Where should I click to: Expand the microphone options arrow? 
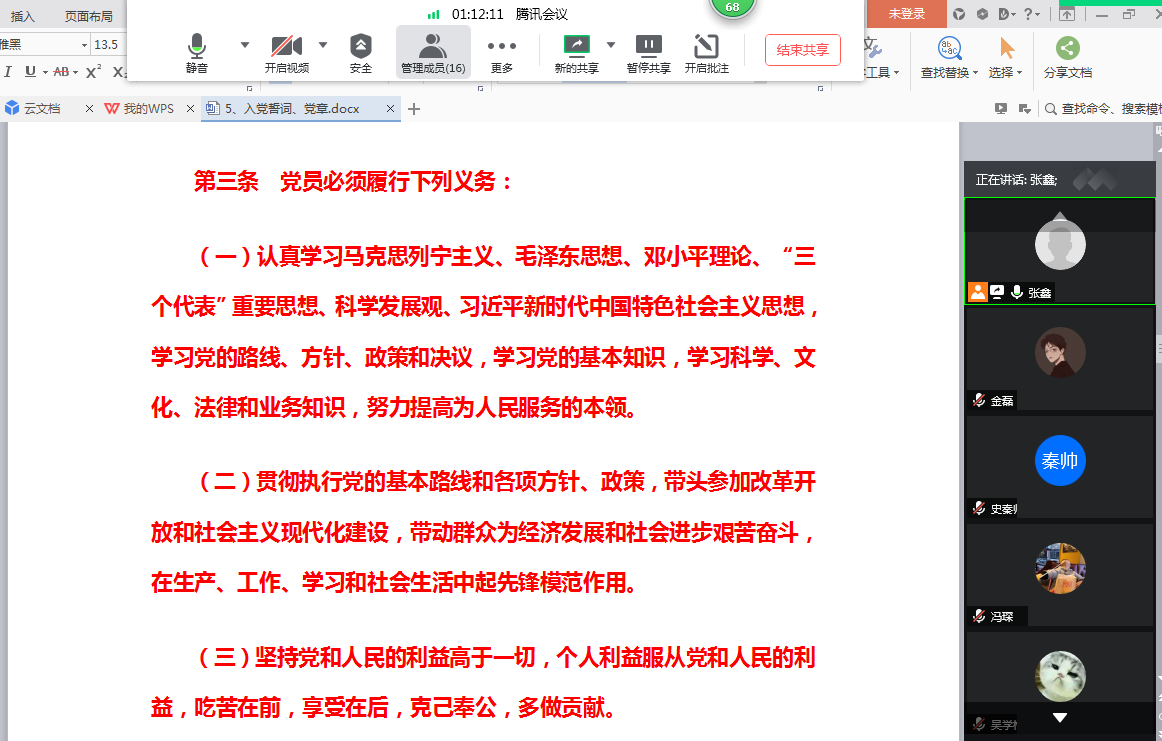coord(245,45)
